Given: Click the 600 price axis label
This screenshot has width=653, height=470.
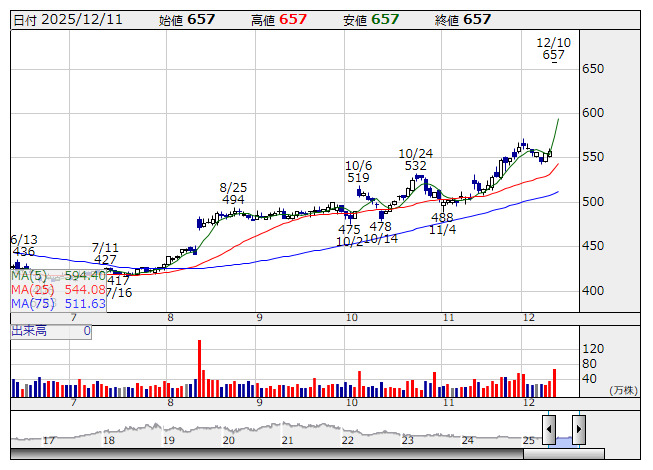Looking at the screenshot, I should click(x=593, y=113).
